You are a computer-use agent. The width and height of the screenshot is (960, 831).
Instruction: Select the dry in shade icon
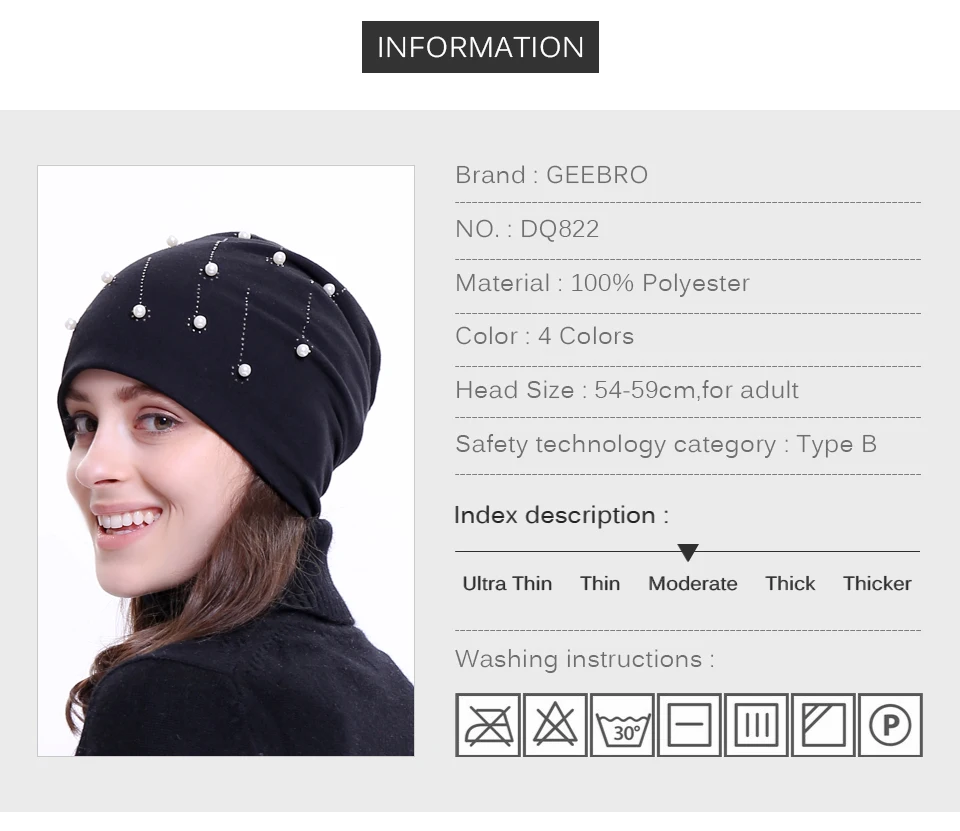coord(823,725)
